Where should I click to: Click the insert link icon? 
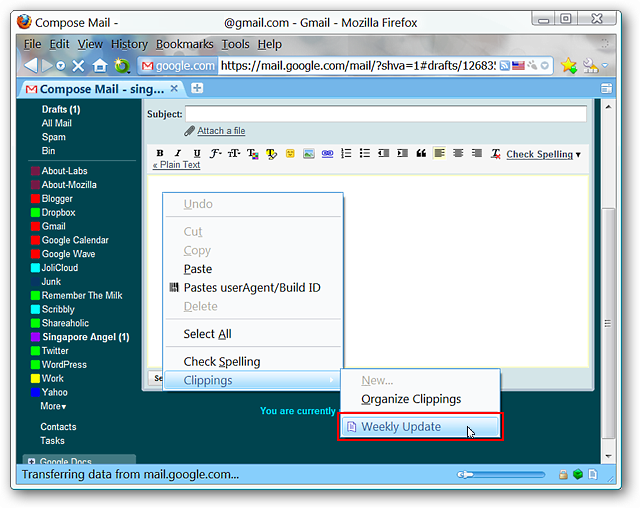click(327, 153)
